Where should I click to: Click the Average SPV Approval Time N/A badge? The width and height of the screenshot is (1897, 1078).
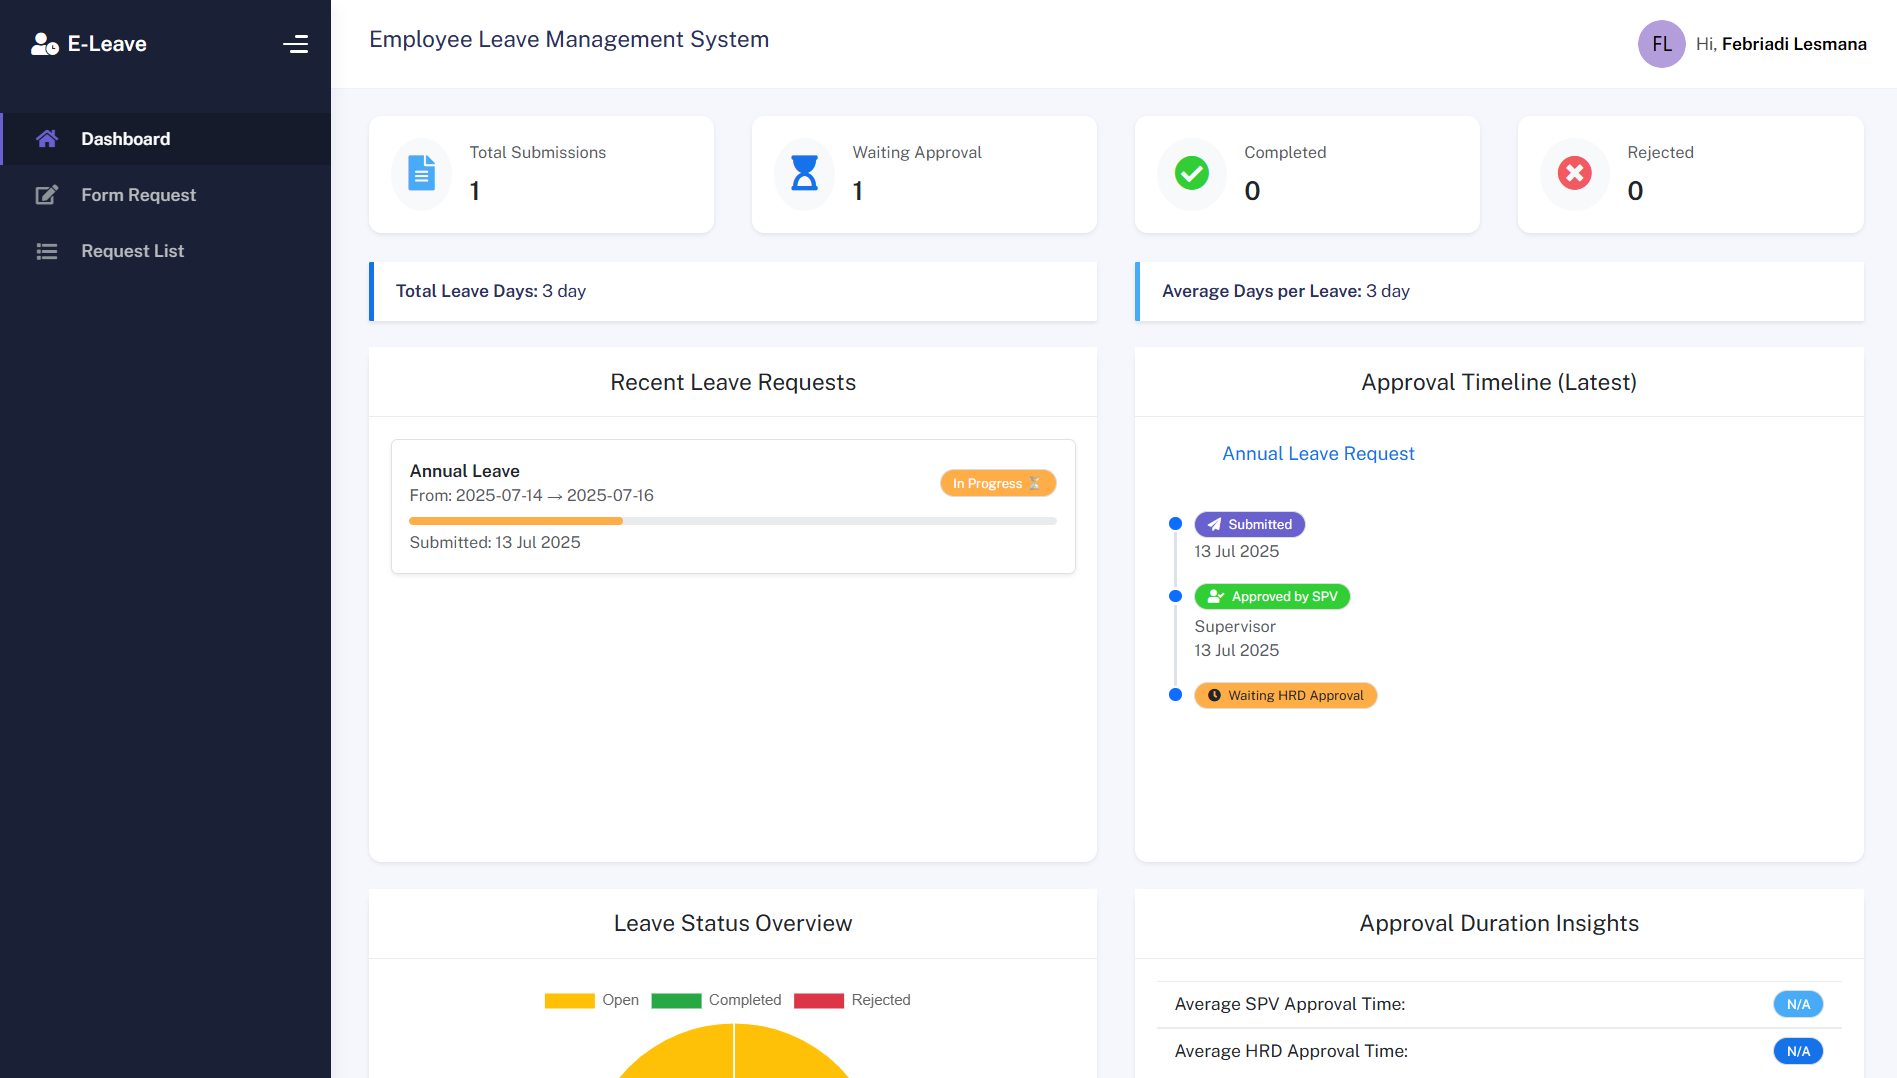1798,1004
